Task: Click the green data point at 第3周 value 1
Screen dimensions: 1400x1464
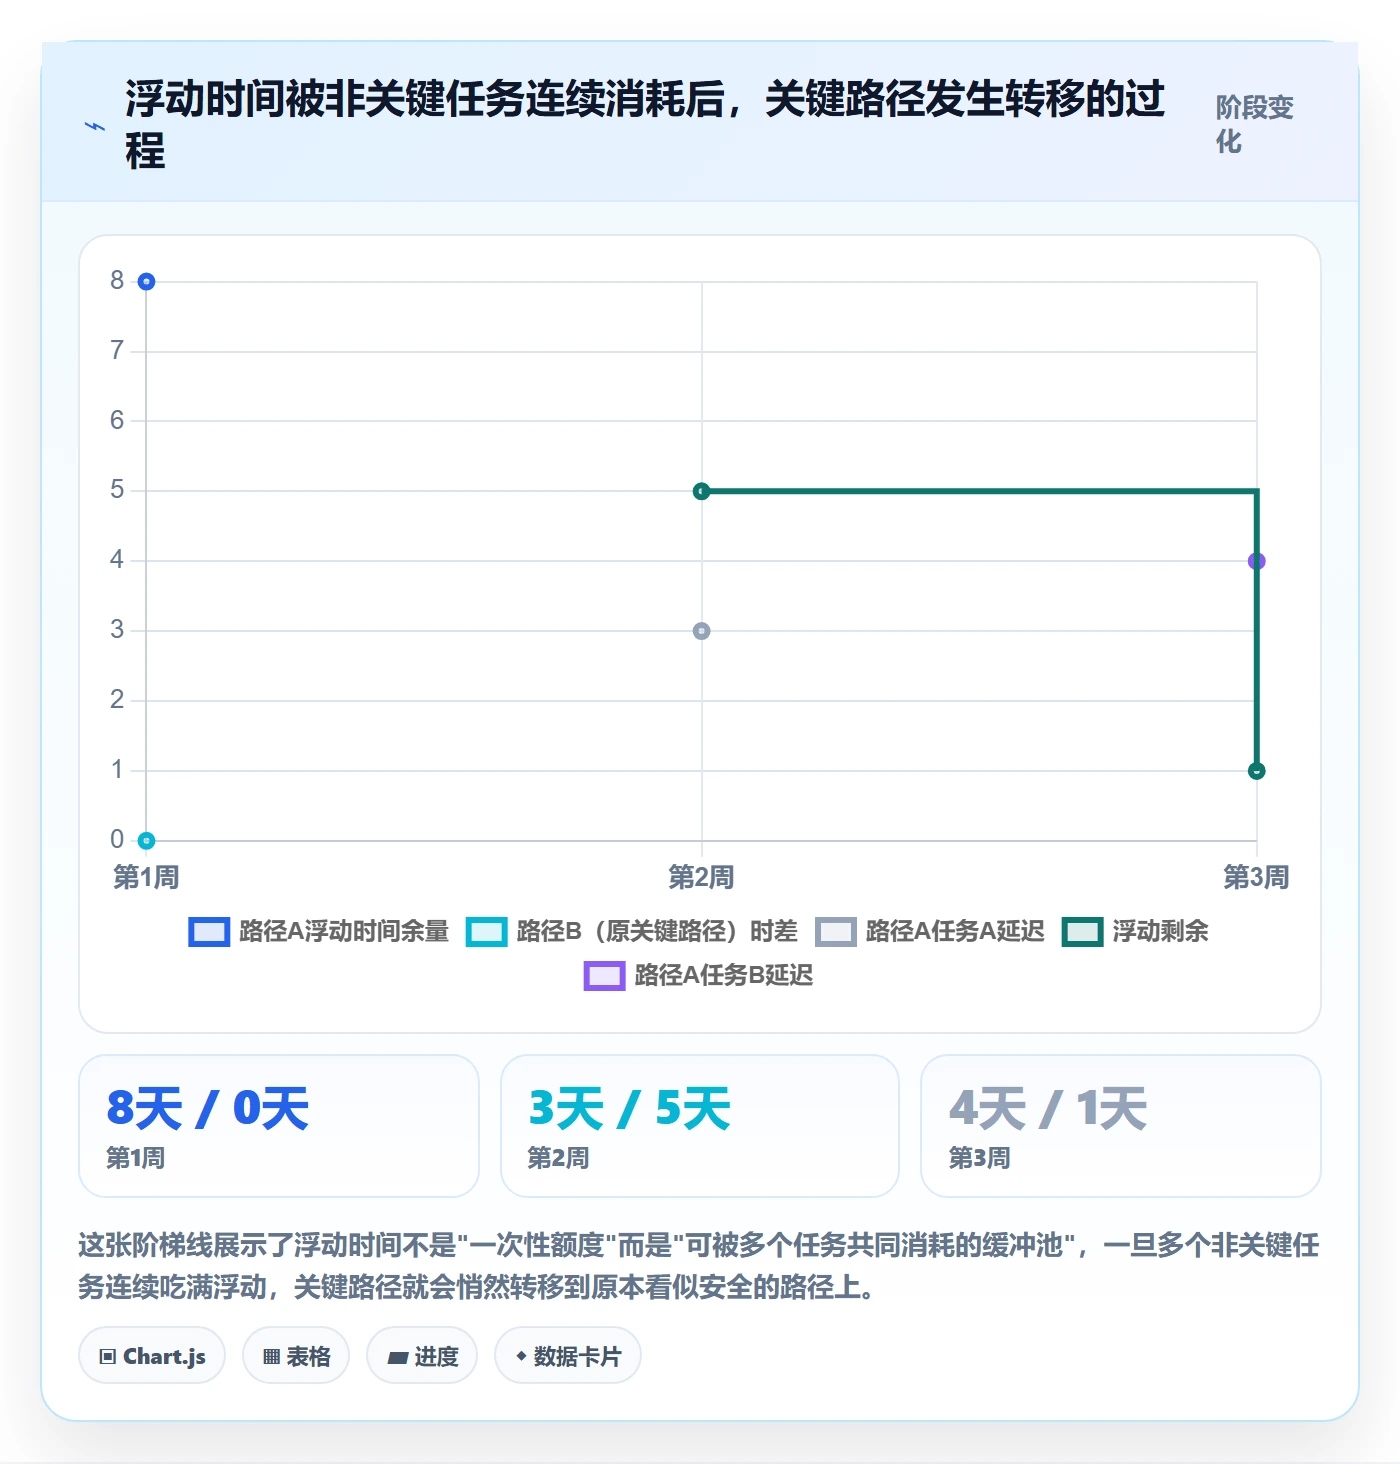Action: point(1257,771)
